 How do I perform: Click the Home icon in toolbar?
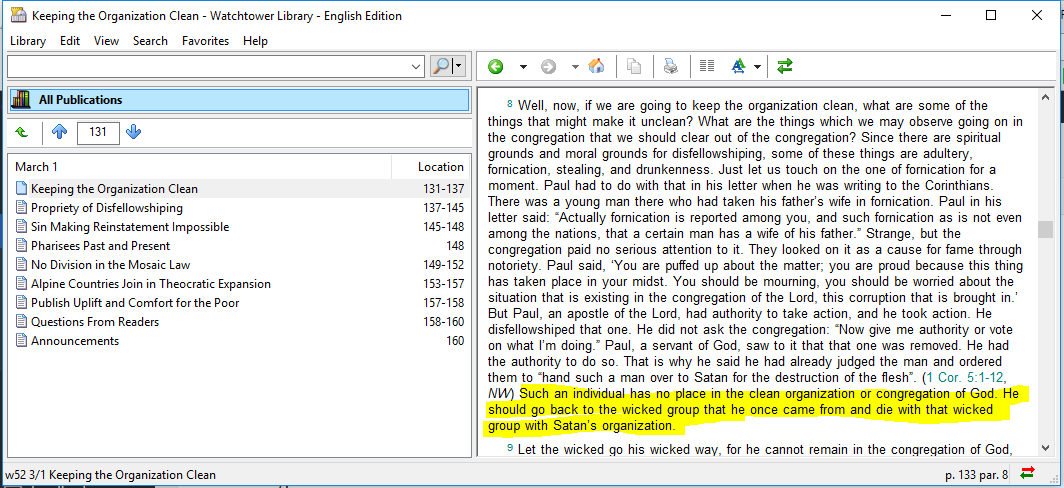pos(596,67)
